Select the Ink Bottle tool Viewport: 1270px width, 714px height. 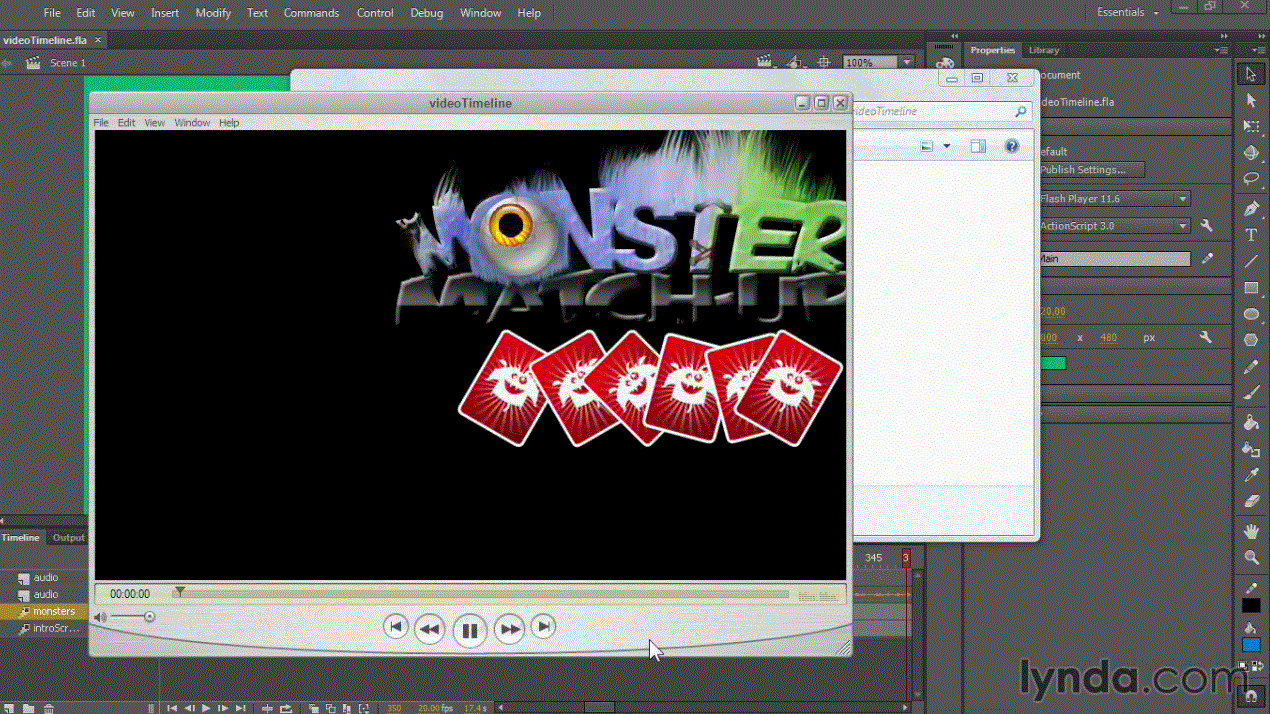(1251, 449)
